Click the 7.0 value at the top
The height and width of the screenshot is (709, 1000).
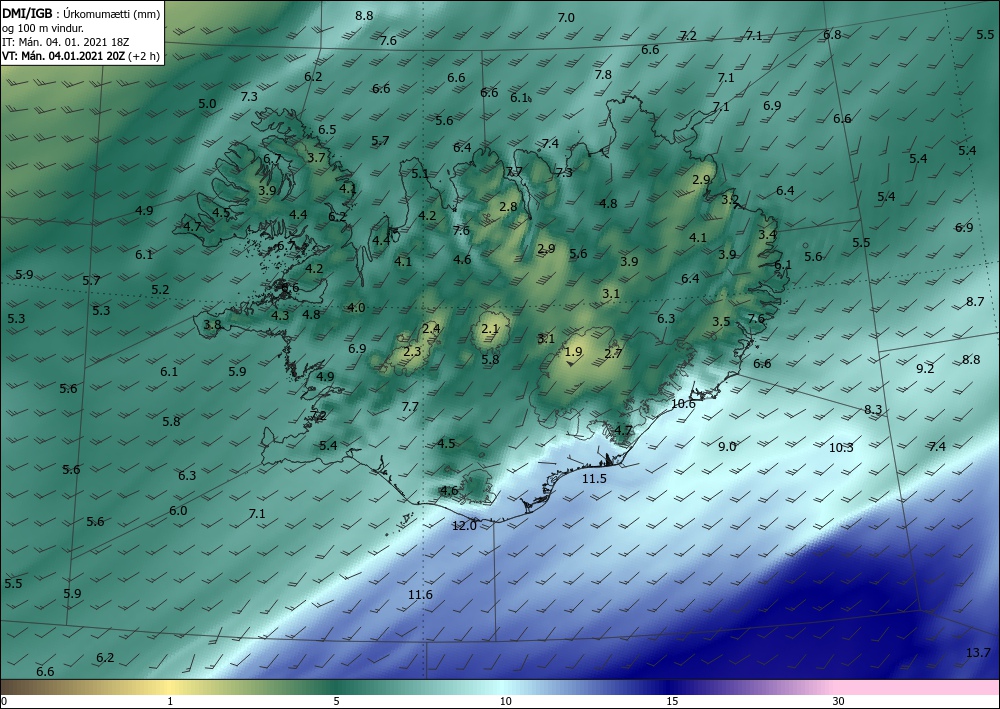pyautogui.click(x=566, y=18)
